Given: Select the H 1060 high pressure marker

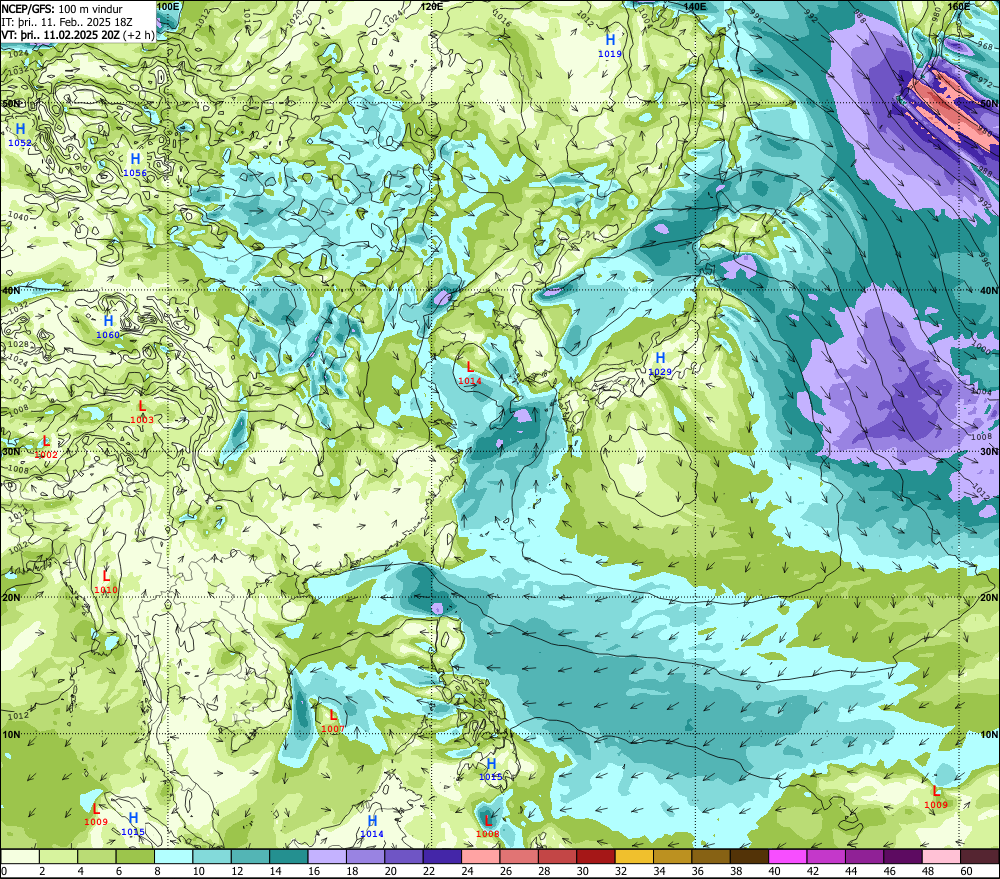Looking at the screenshot, I should (108, 327).
